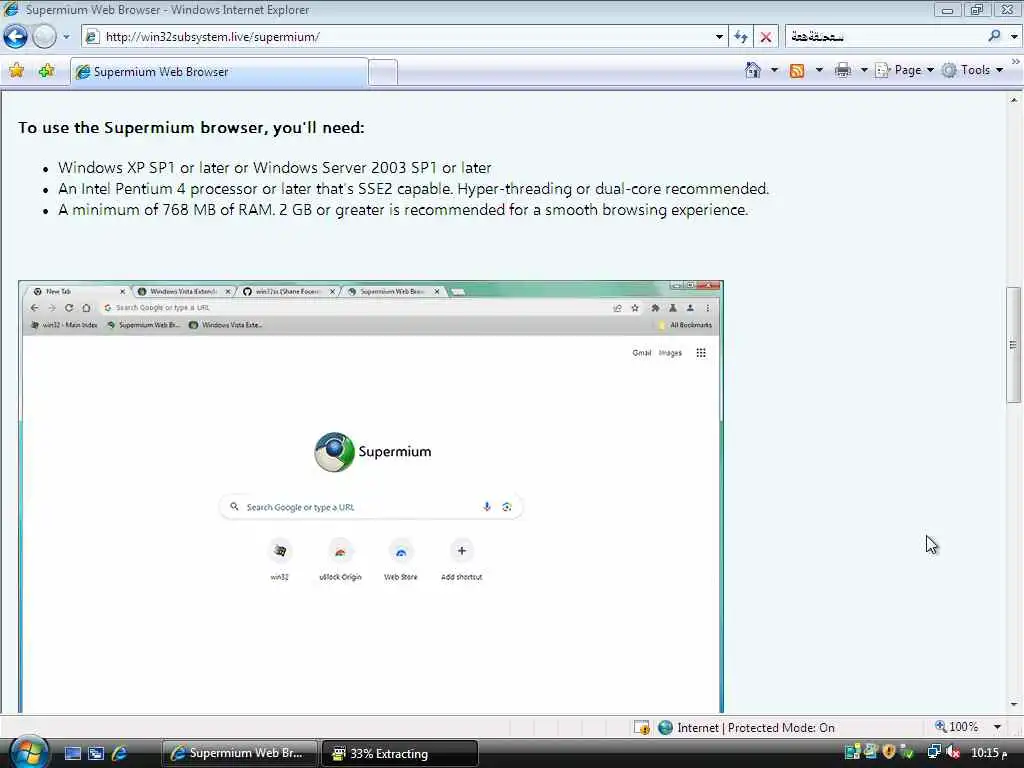1024x768 pixels.
Task: Click Show Desktop quick launch icon
Action: point(72,753)
